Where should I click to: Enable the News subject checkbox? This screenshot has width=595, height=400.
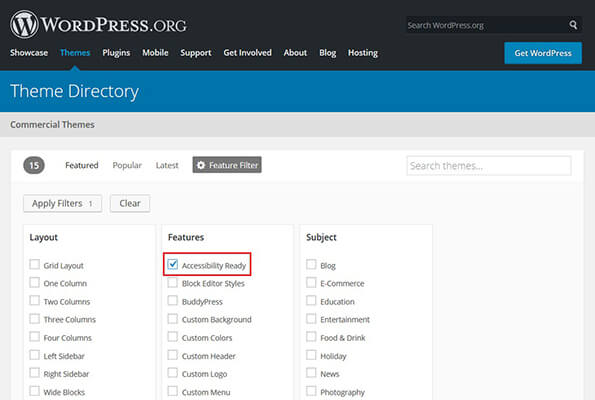311,373
